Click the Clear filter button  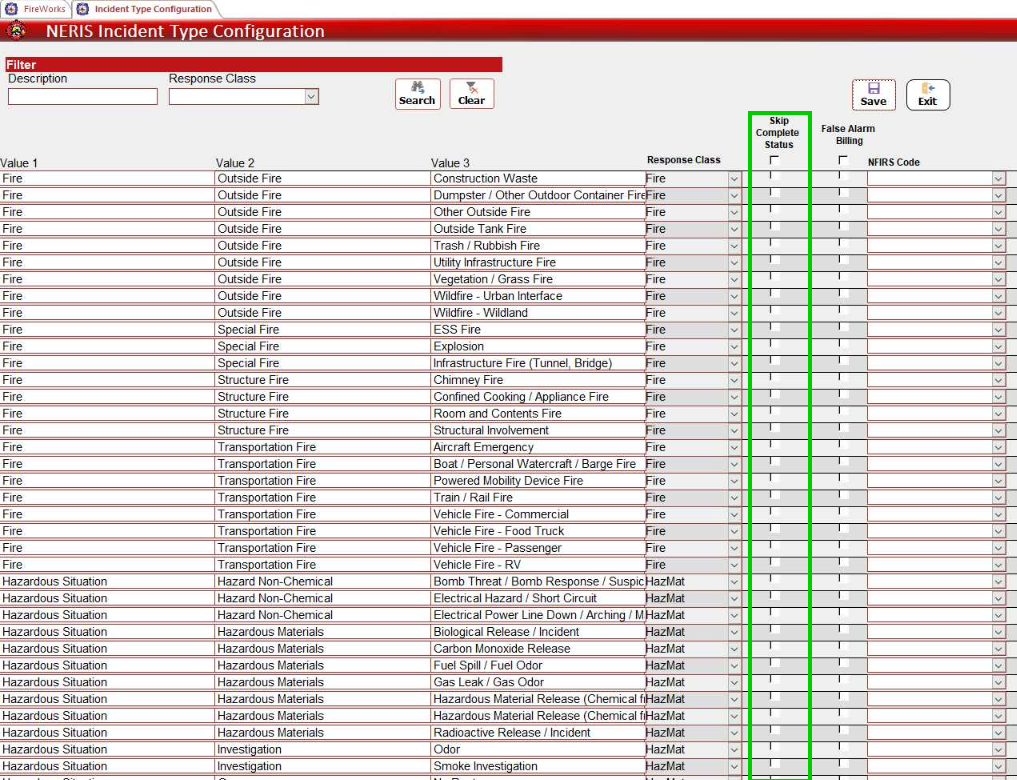[471, 94]
